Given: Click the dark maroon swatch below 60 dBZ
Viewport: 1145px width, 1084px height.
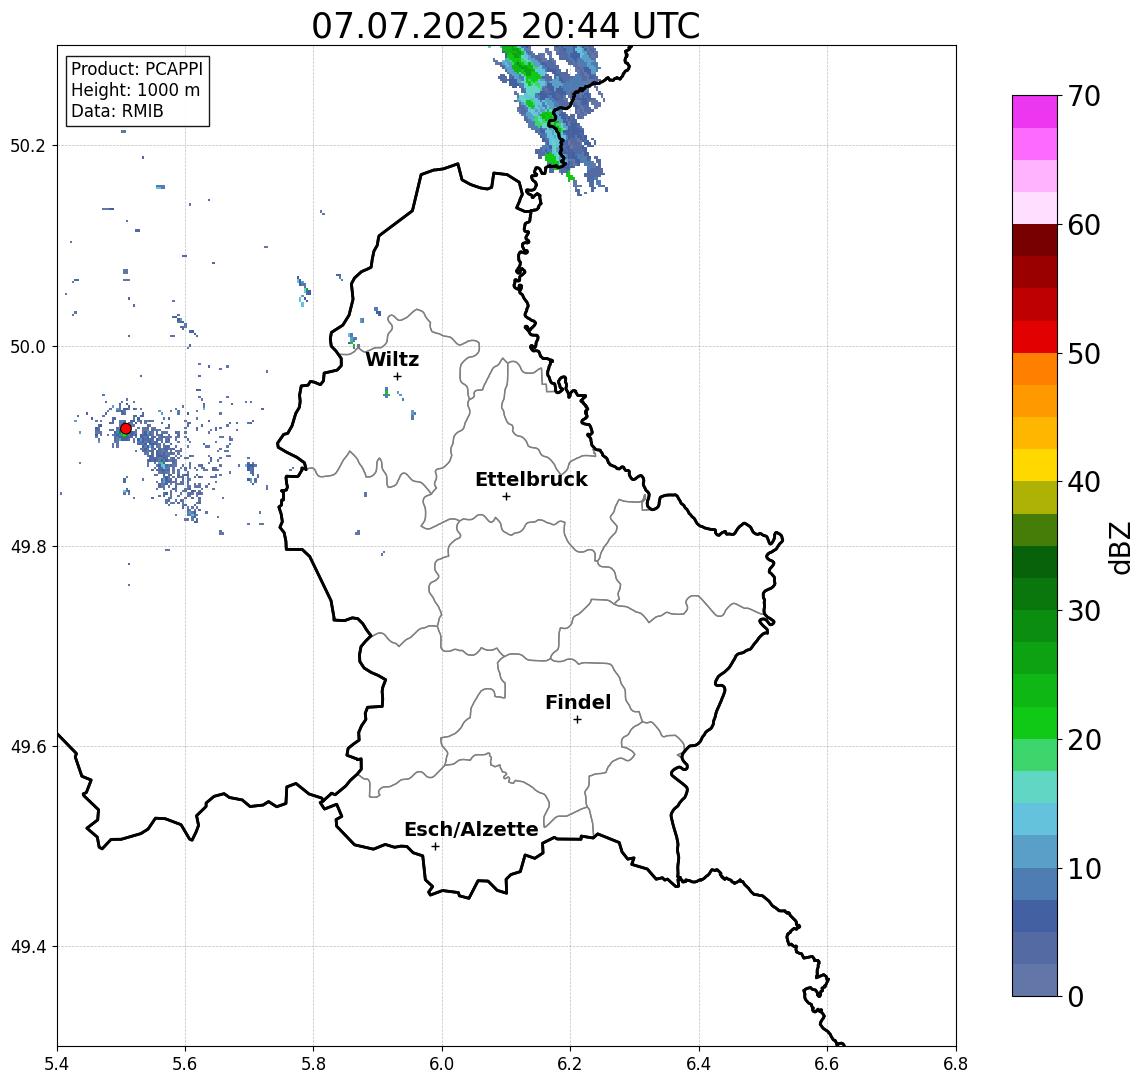Looking at the screenshot, I should pyautogui.click(x=1035, y=240).
